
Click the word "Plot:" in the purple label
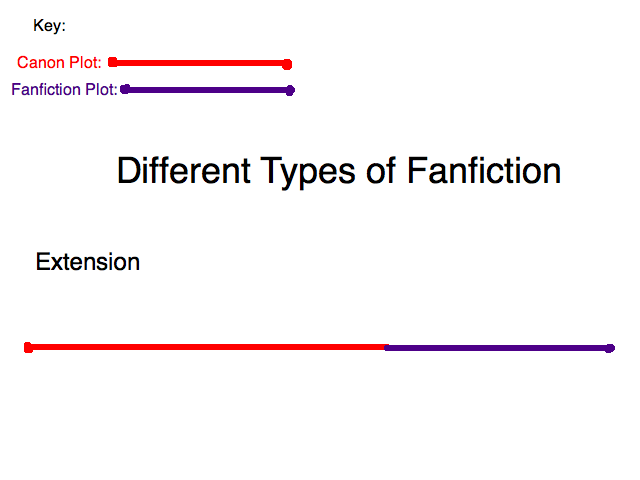[x=101, y=90]
